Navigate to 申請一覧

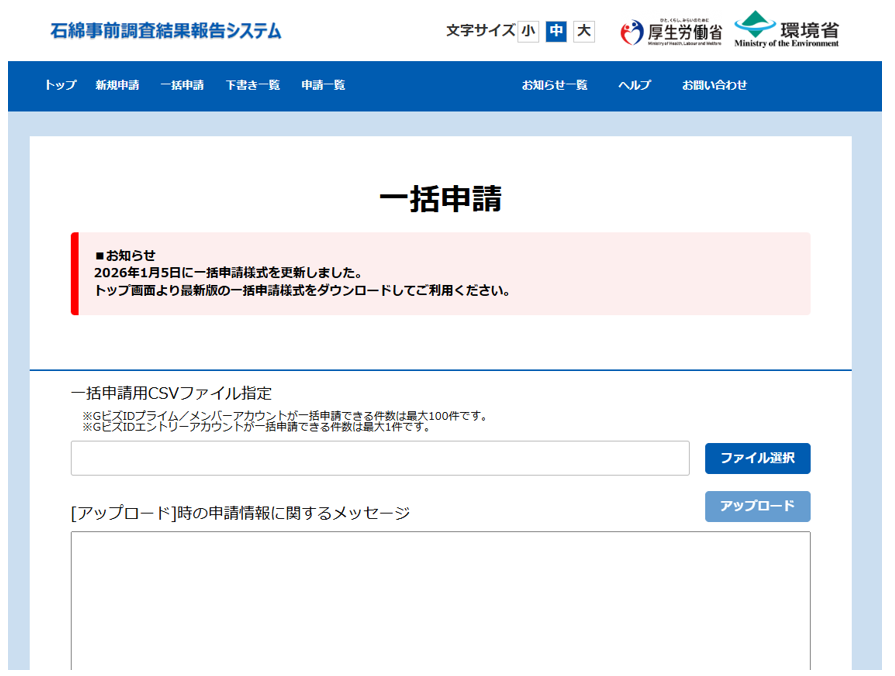pos(323,85)
